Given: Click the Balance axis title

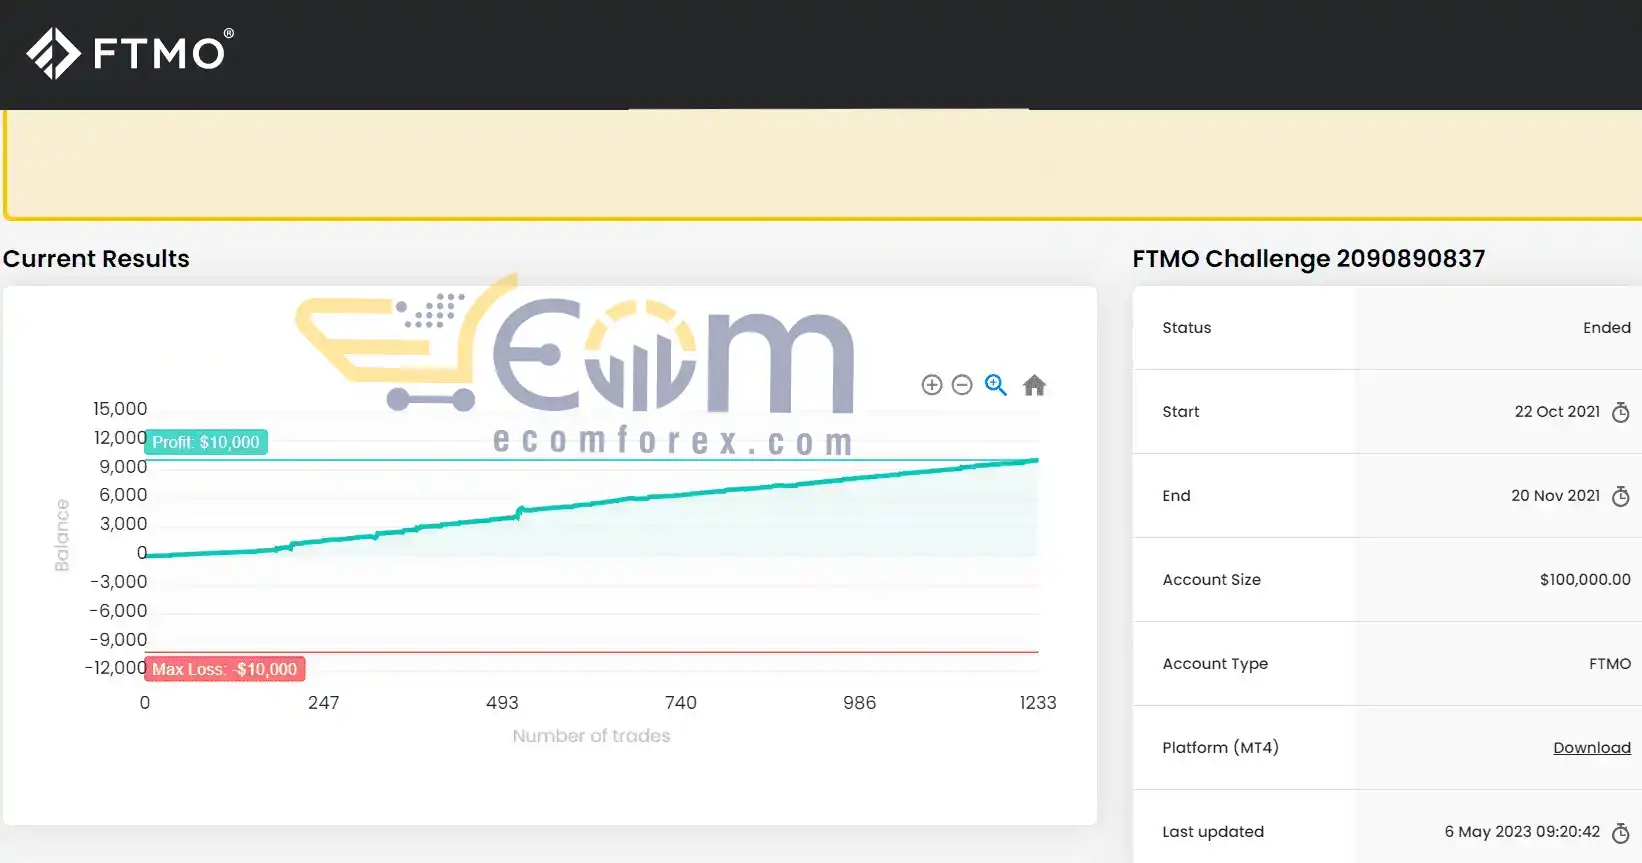Looking at the screenshot, I should pos(62,535).
